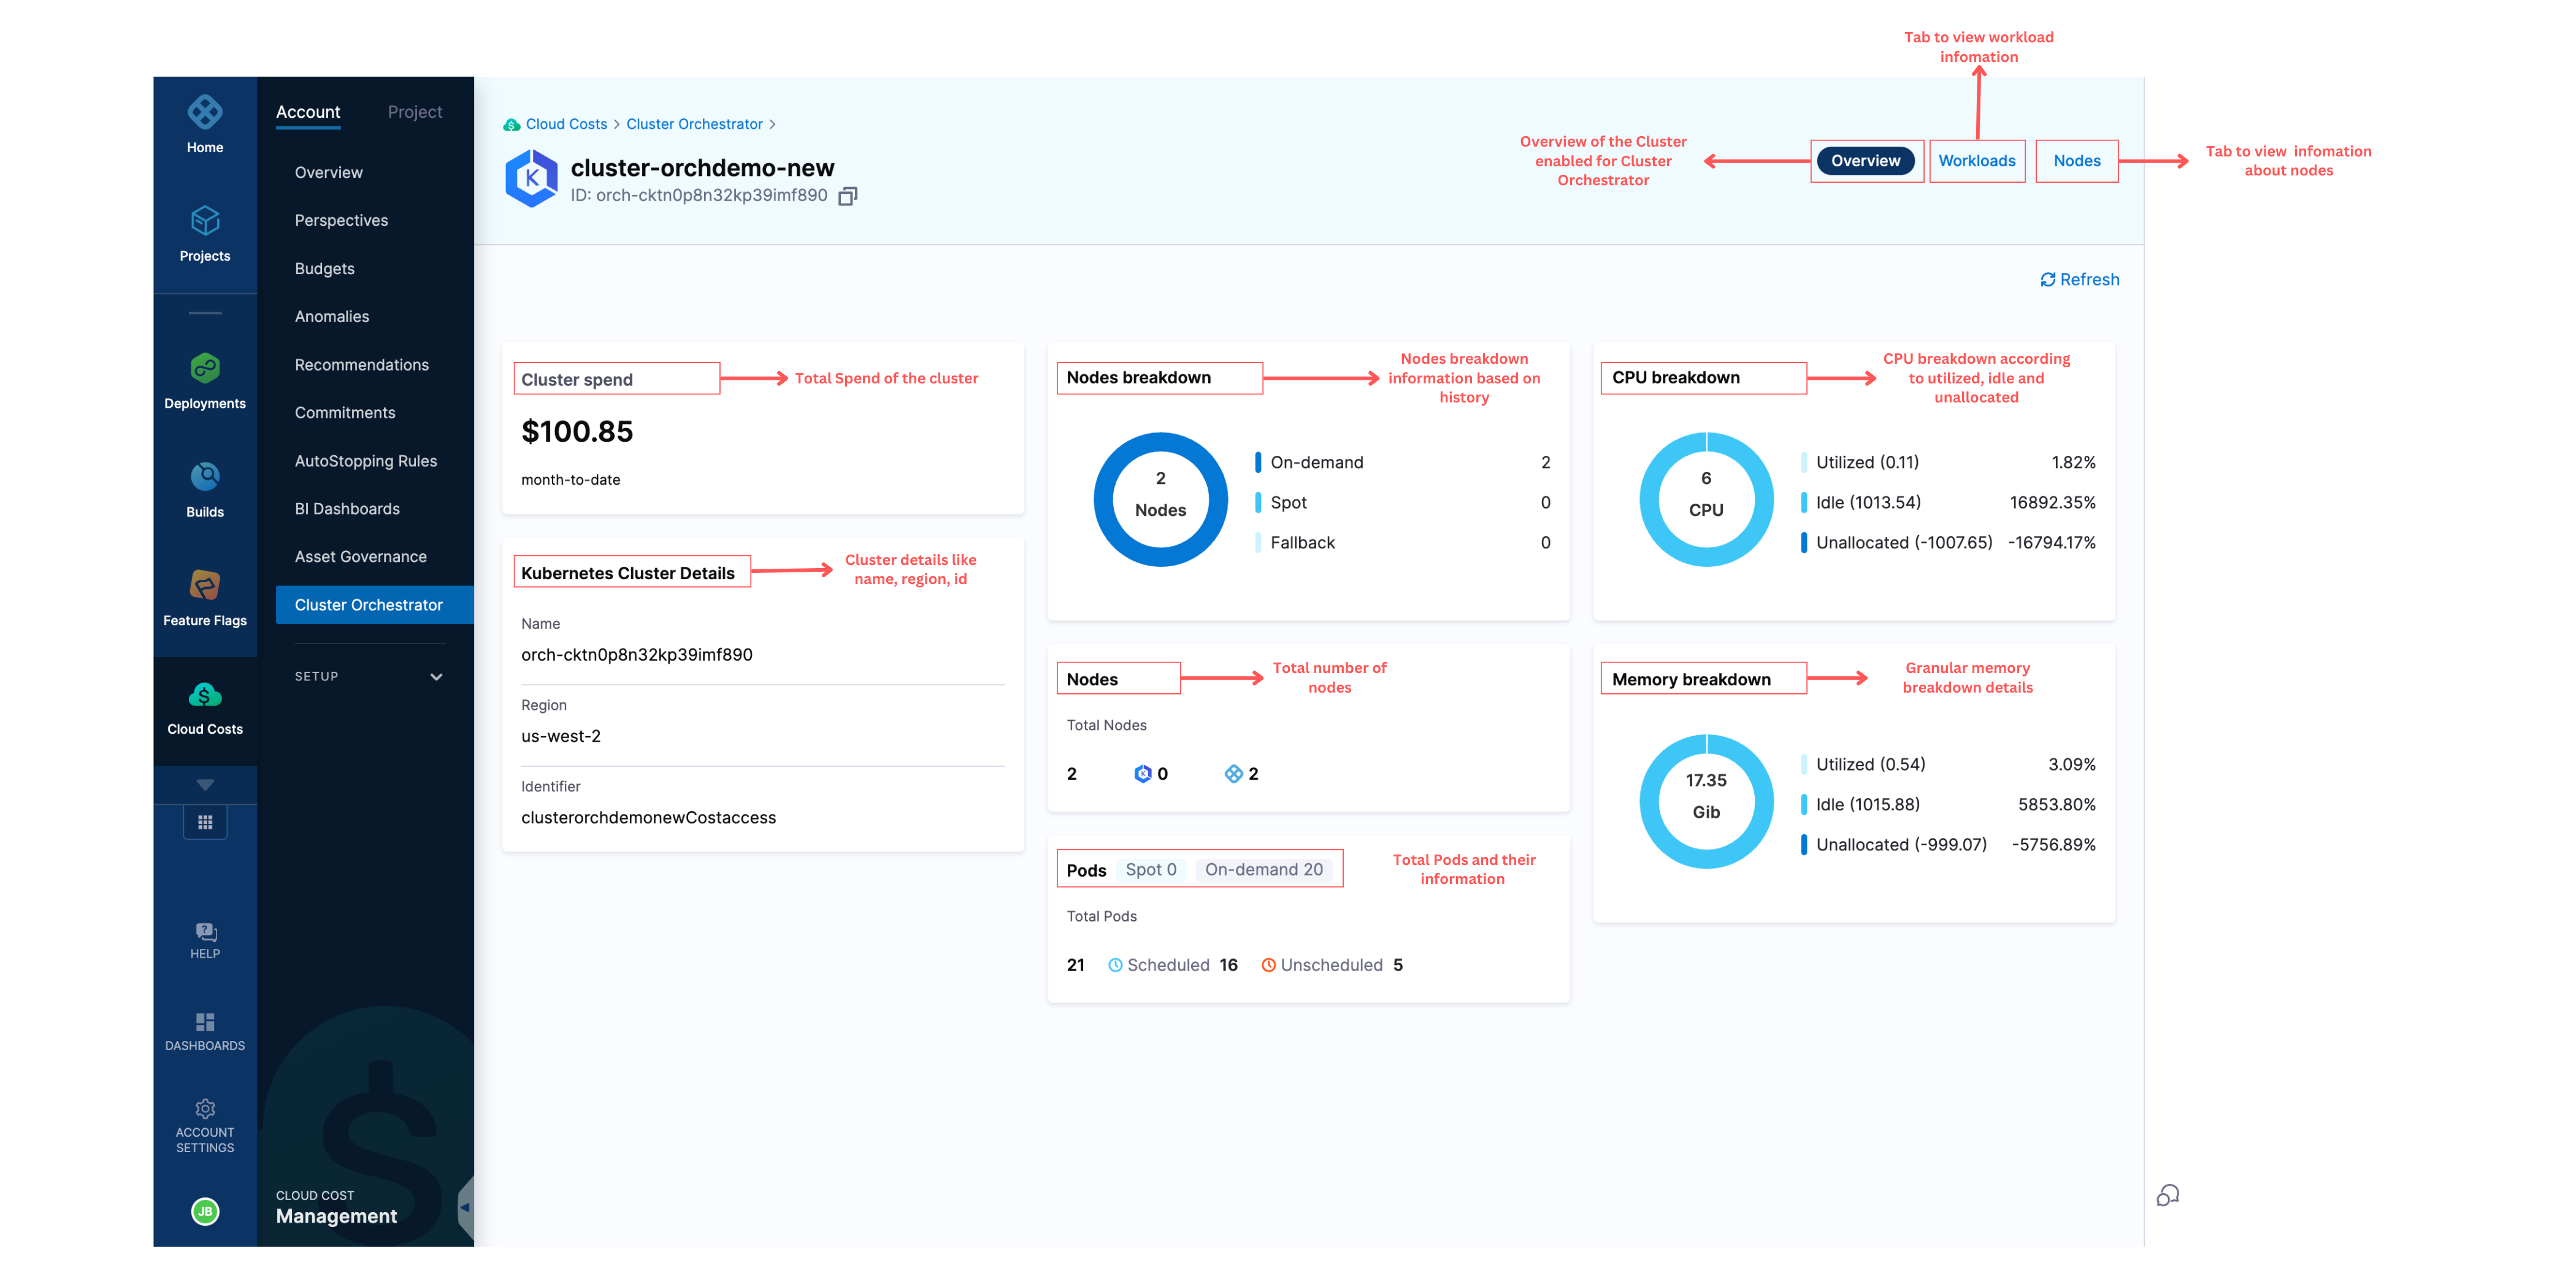Click the Refresh button
Image resolution: width=2576 pixels, height=1276 pixels.
[2079, 280]
